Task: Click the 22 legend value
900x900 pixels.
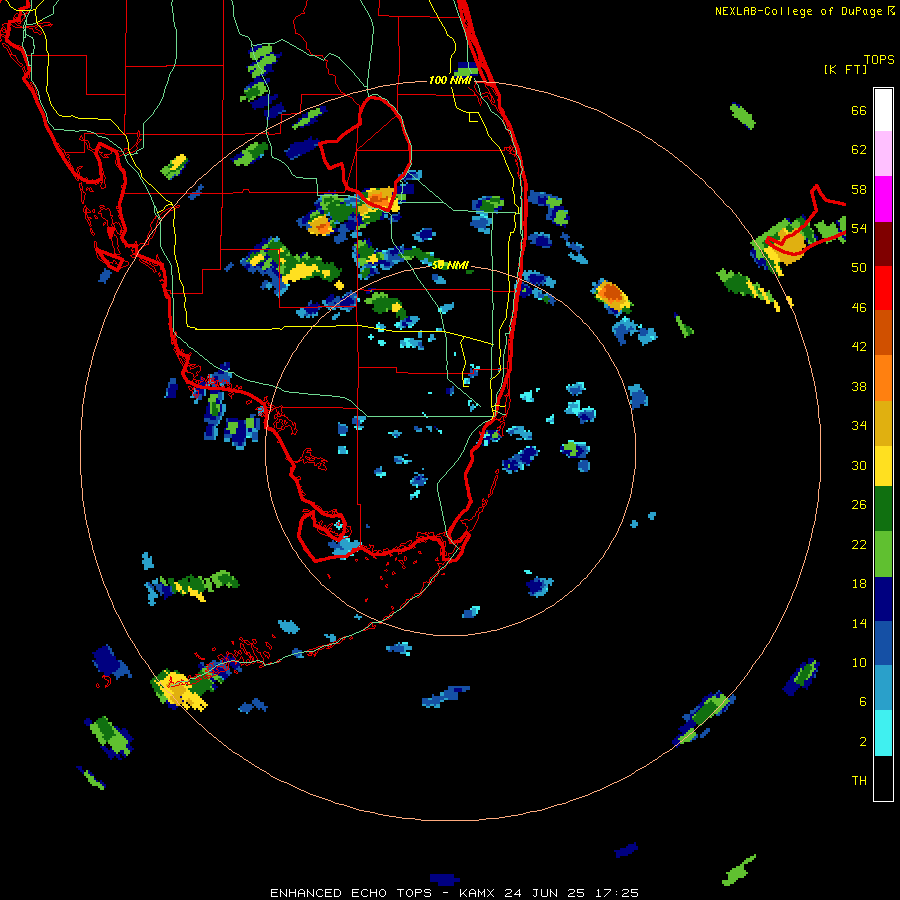Action: 859,544
